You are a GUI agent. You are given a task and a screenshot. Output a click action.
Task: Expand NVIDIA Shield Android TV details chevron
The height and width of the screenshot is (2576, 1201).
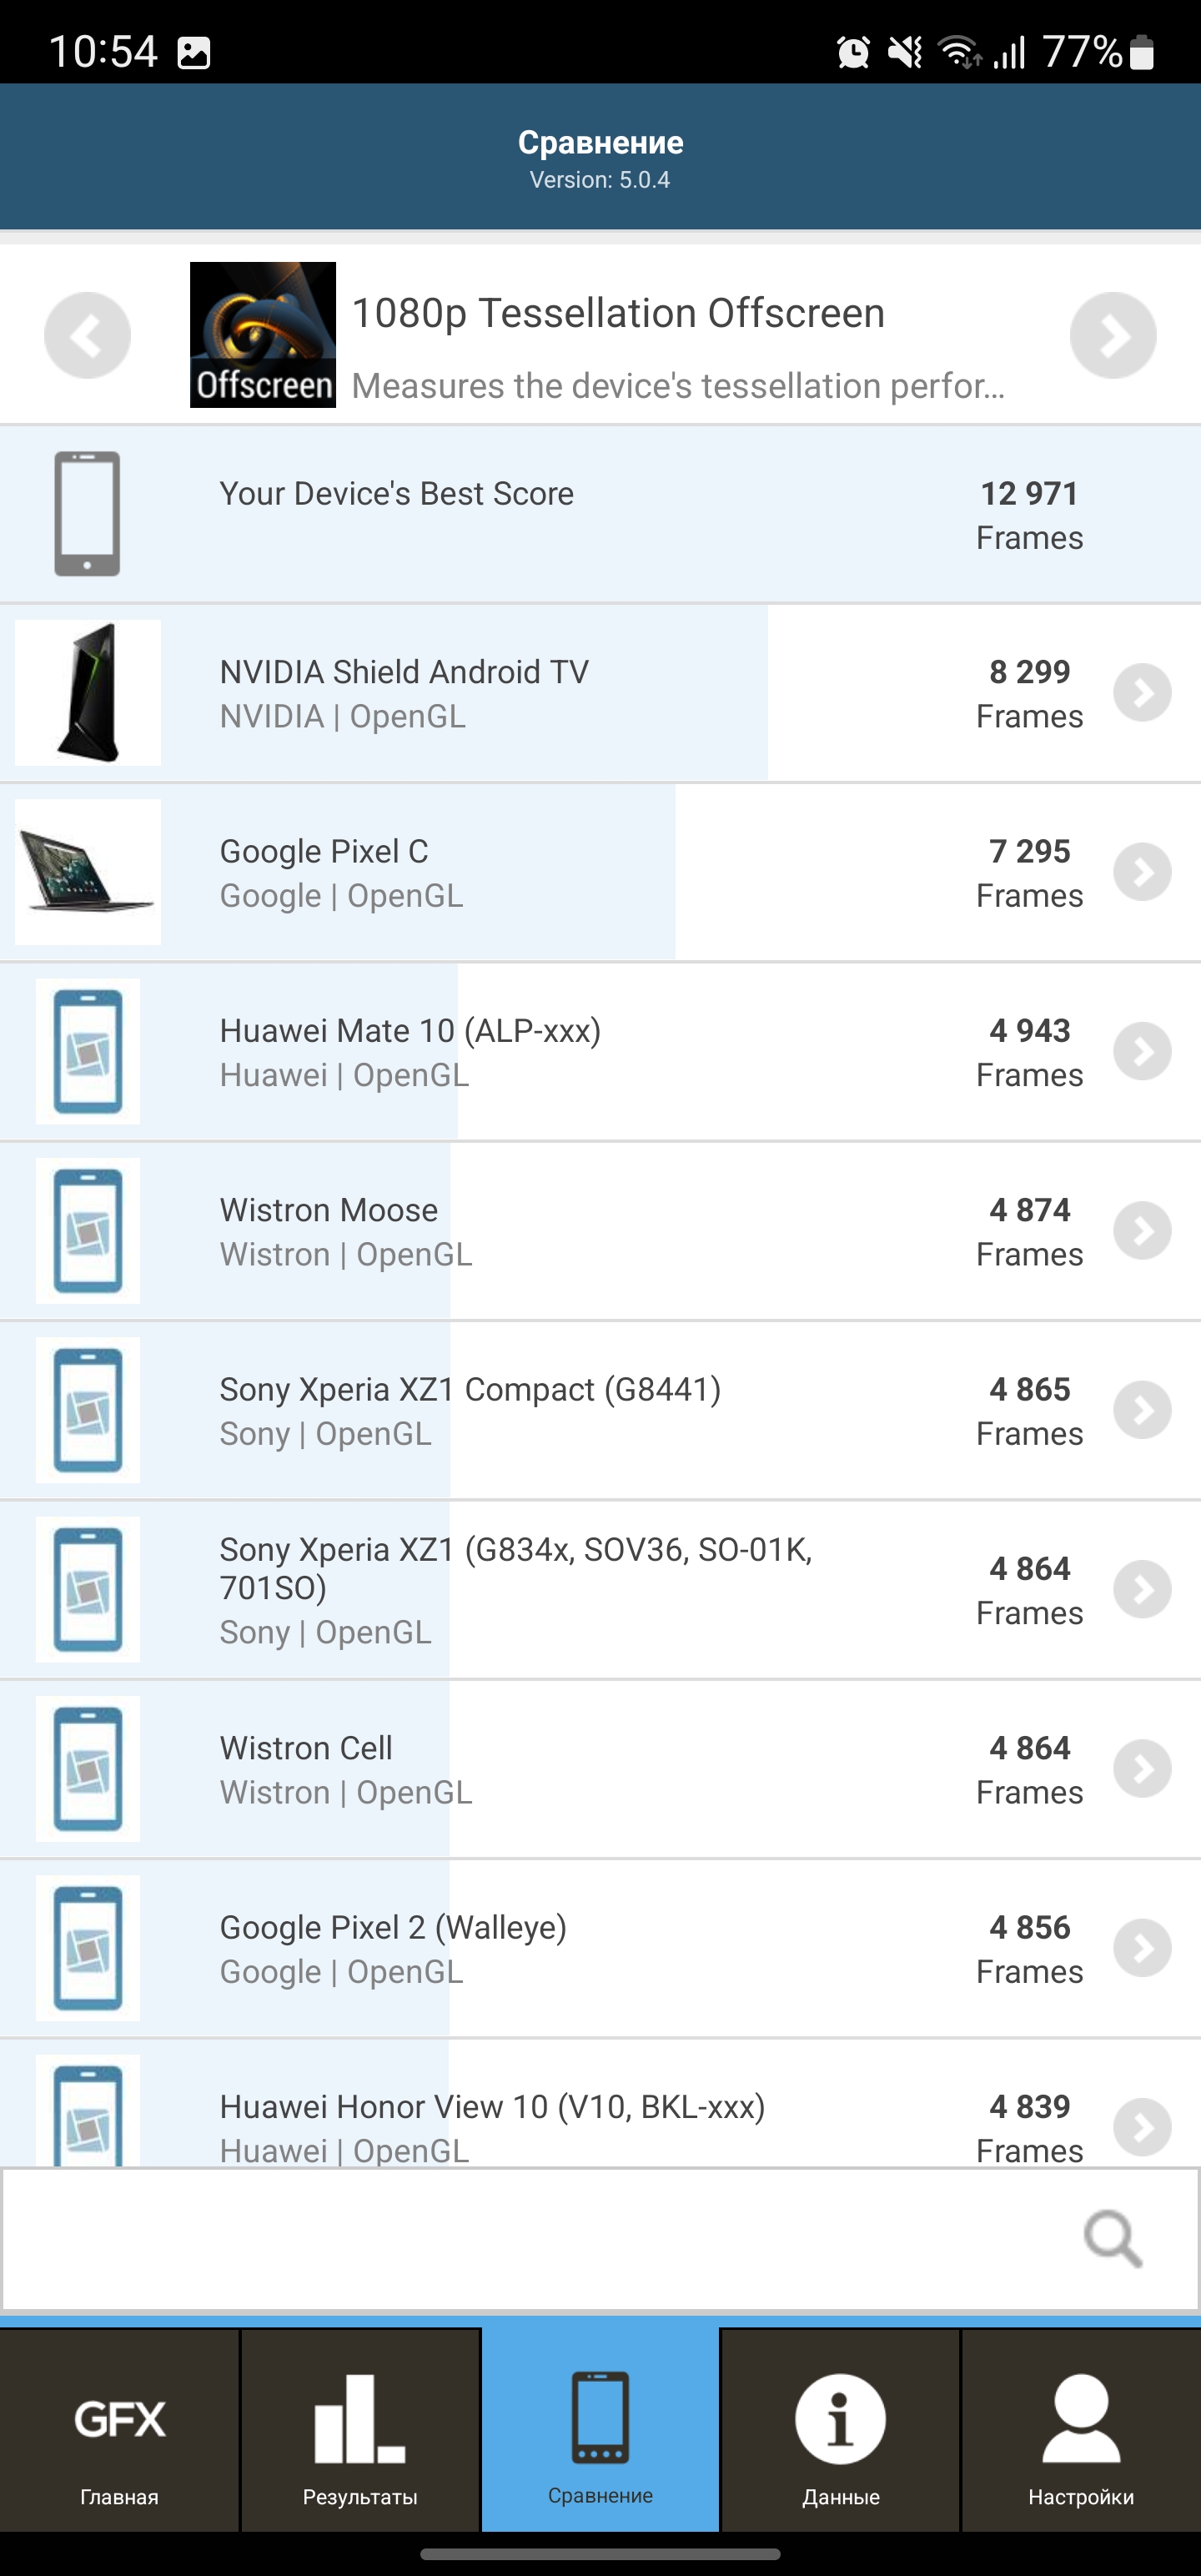[1142, 693]
